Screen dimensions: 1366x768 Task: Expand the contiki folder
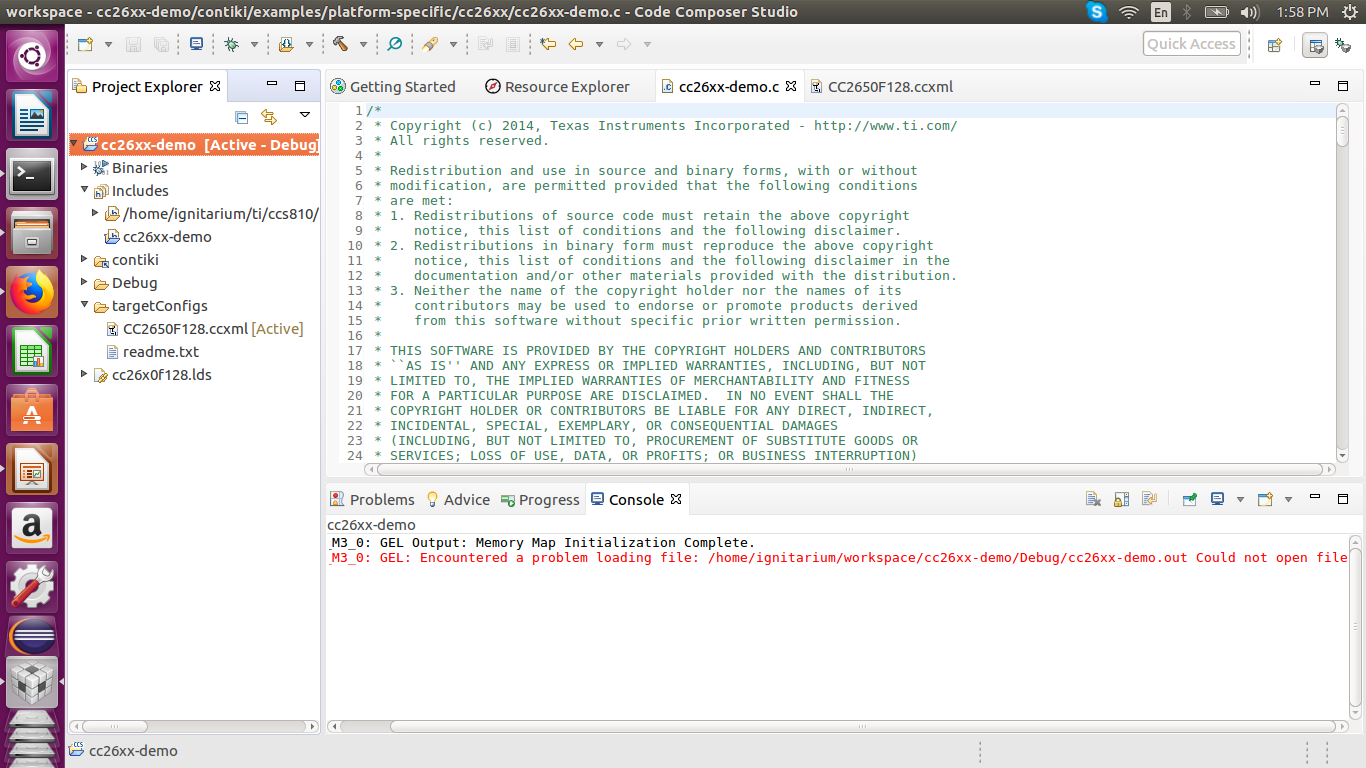[x=85, y=260]
